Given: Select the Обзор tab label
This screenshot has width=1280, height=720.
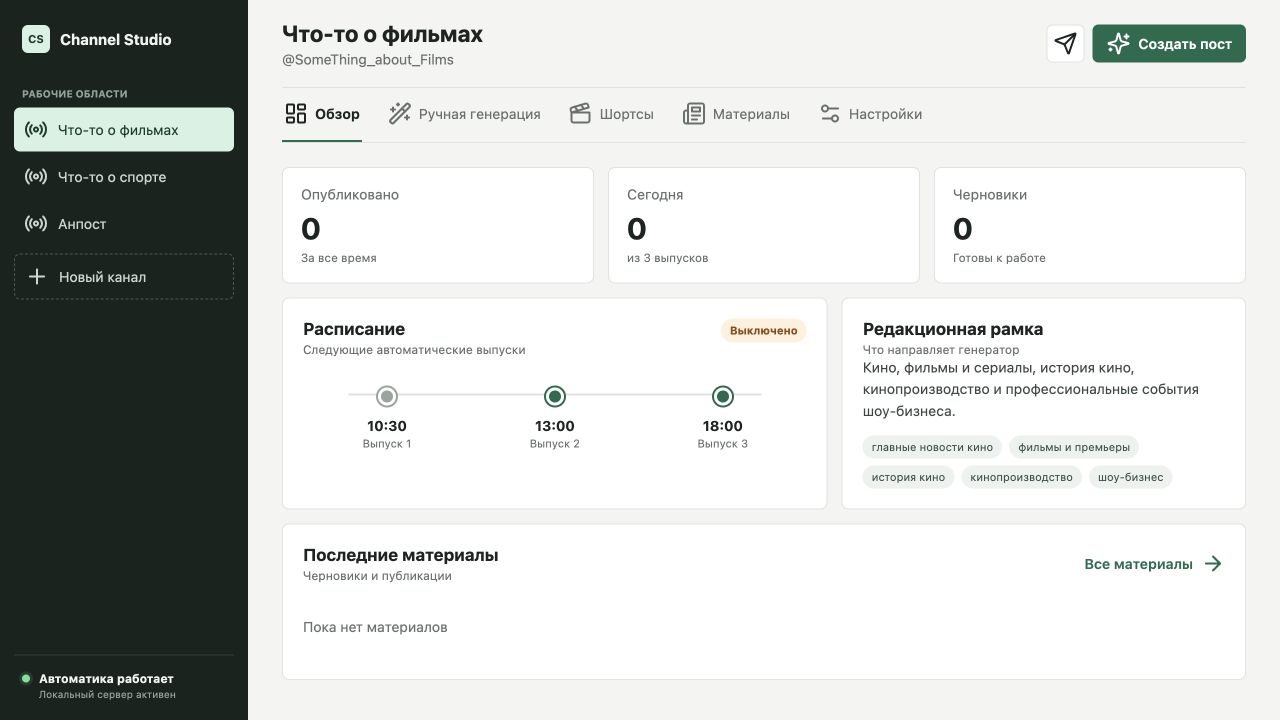Looking at the screenshot, I should click(x=337, y=114).
